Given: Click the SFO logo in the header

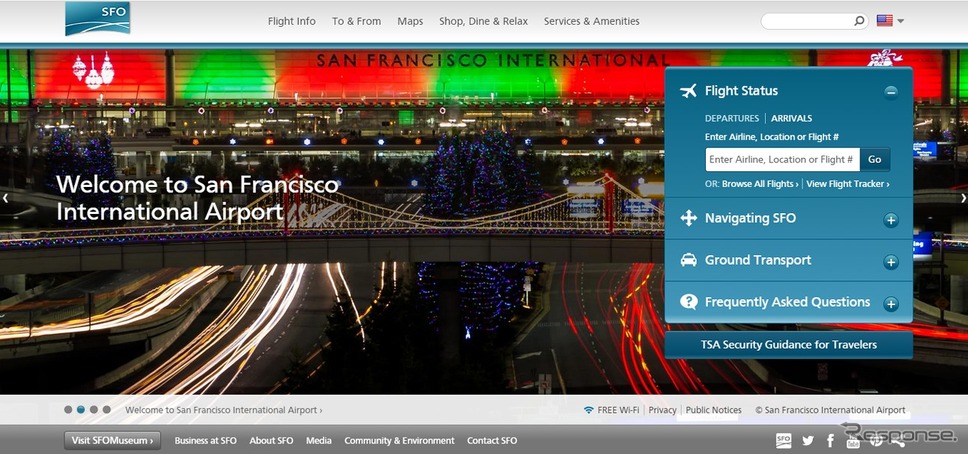Looking at the screenshot, I should point(98,19).
